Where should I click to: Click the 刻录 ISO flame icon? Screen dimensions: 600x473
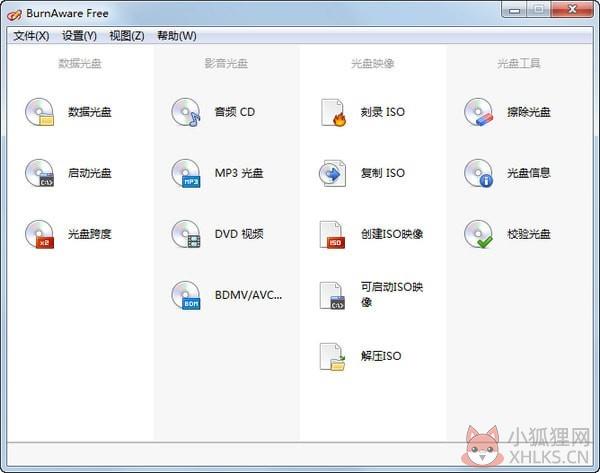pyautogui.click(x=333, y=113)
